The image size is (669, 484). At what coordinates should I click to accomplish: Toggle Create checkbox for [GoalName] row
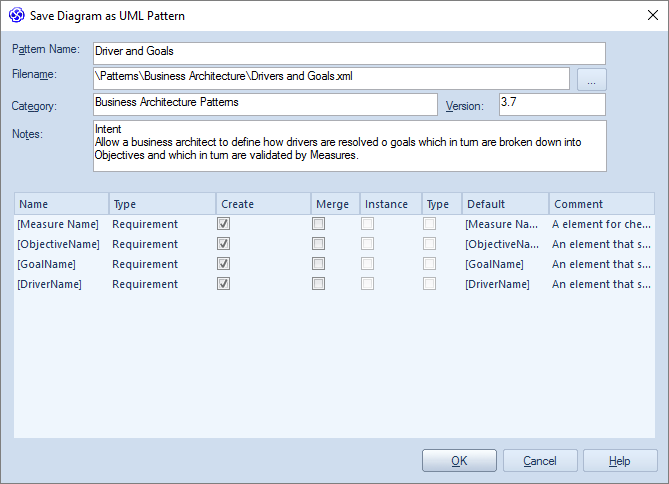(224, 264)
